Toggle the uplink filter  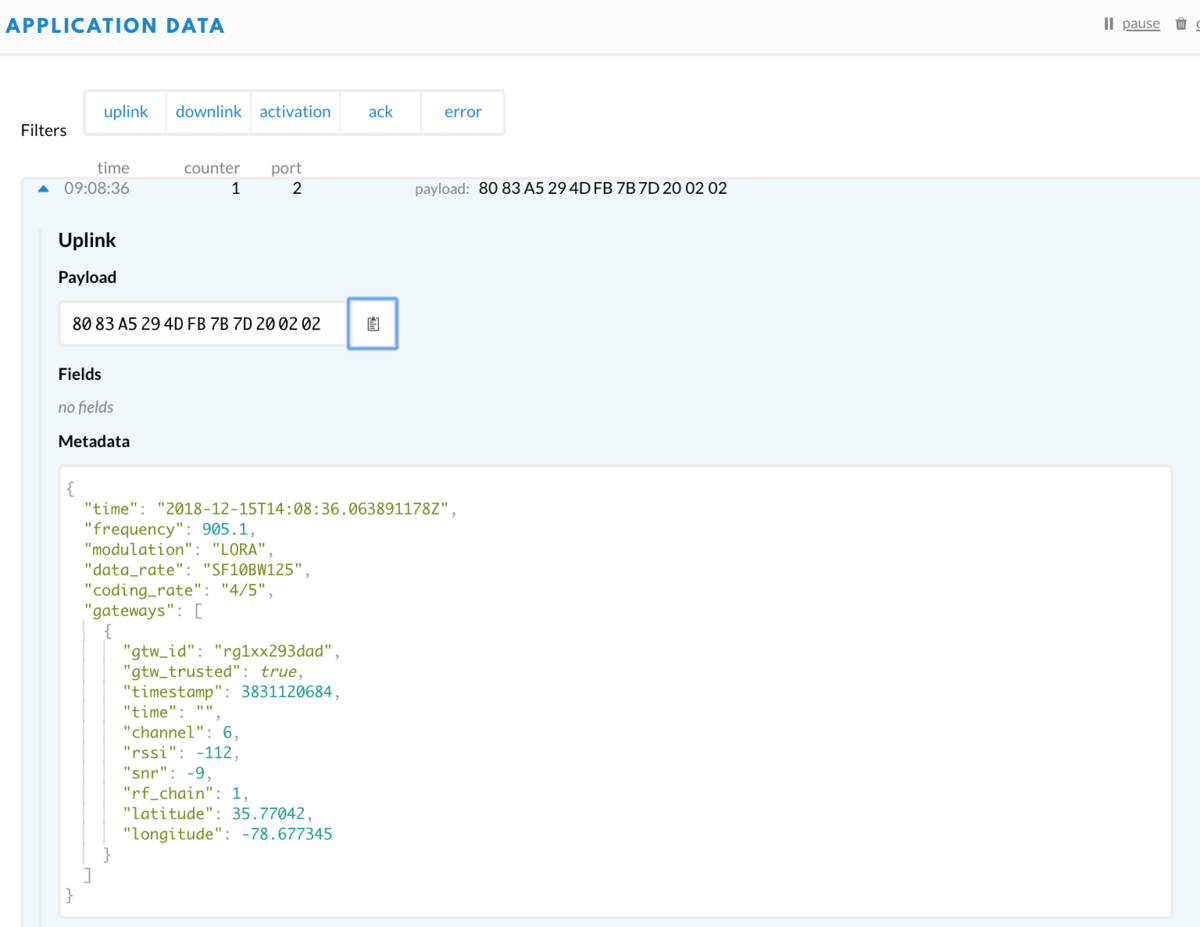click(x=125, y=112)
